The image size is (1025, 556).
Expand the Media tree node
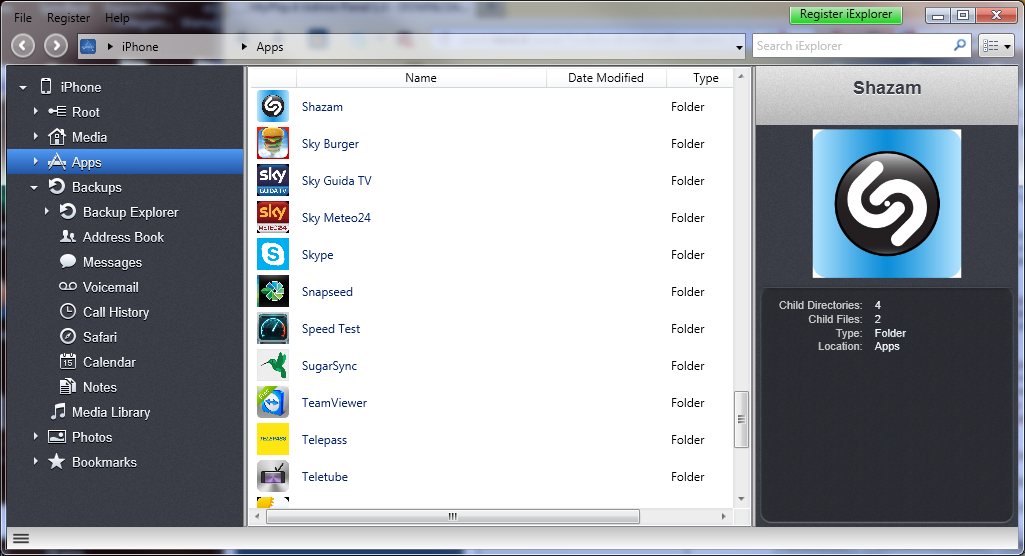pyautogui.click(x=35, y=137)
